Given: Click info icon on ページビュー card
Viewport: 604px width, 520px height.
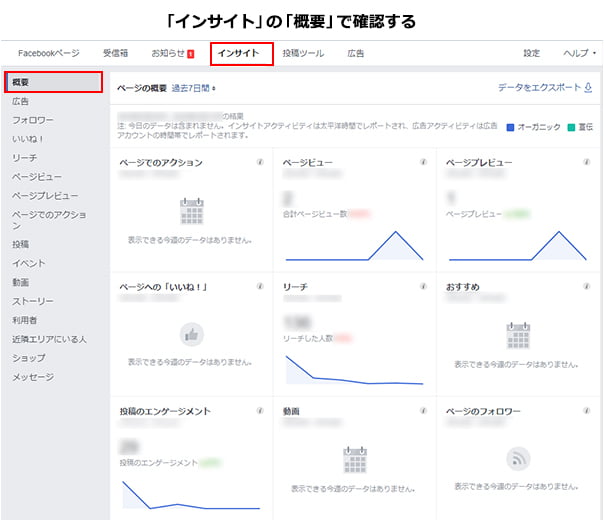Looking at the screenshot, I should (423, 162).
